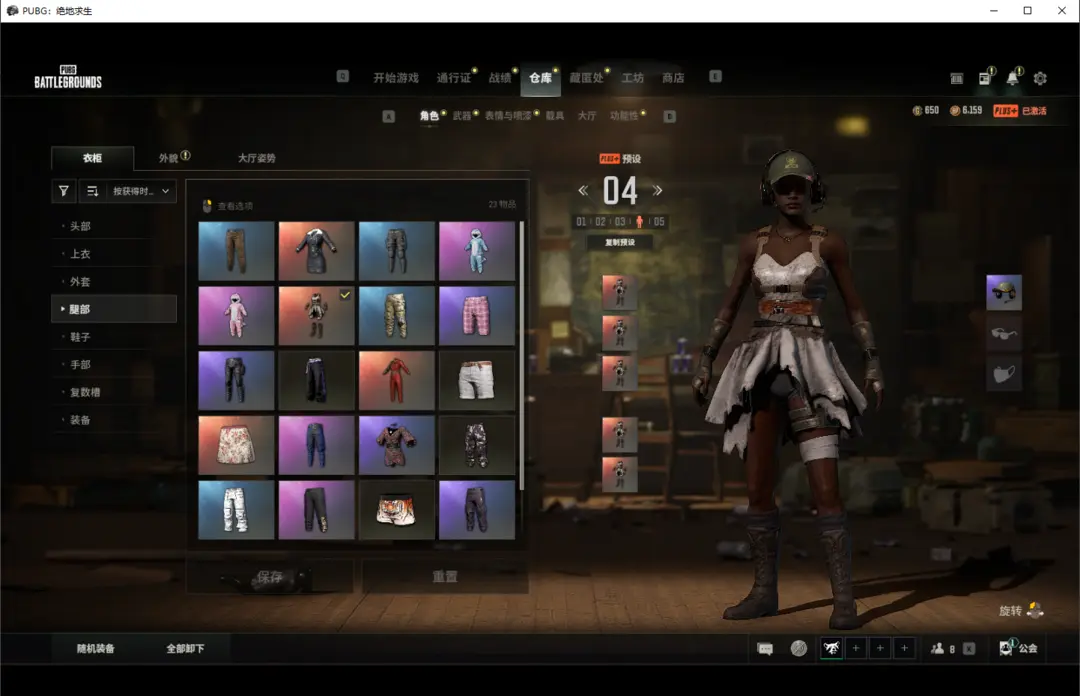Select the floral skirt thumbnail
Image resolution: width=1080 pixels, height=696 pixels.
[236, 445]
